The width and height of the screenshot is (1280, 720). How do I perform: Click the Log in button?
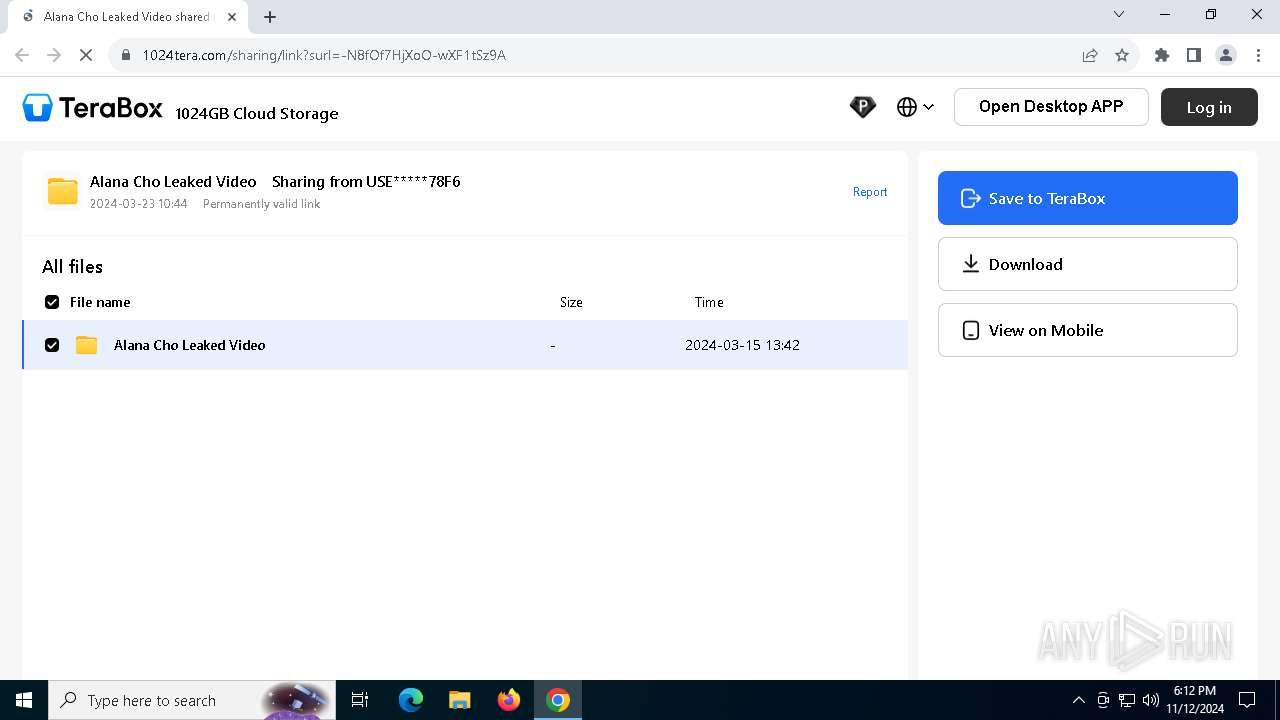(1209, 107)
